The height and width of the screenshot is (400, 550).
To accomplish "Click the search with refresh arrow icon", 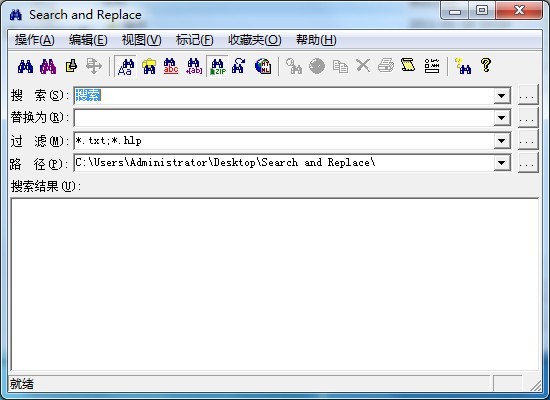I will coord(239,66).
